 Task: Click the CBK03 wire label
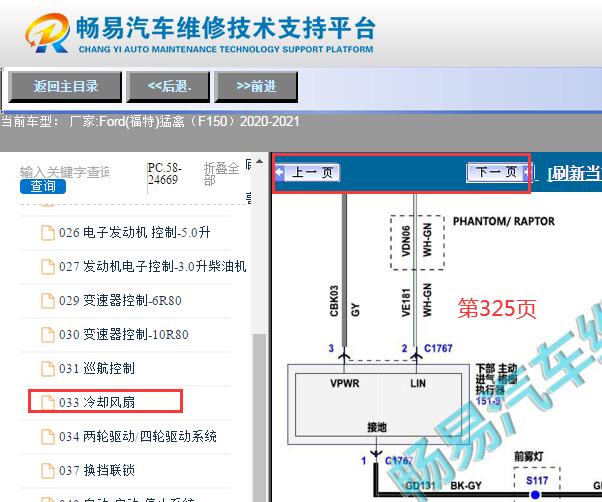(334, 301)
